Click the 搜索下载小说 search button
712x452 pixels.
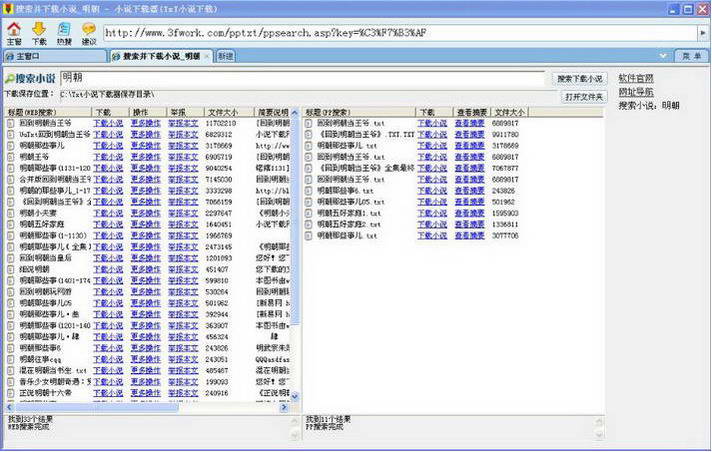pos(580,79)
